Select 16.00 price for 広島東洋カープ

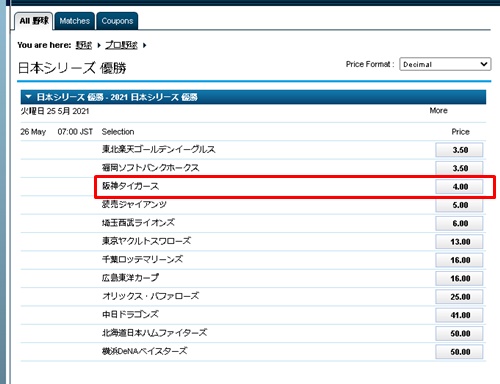click(x=459, y=278)
